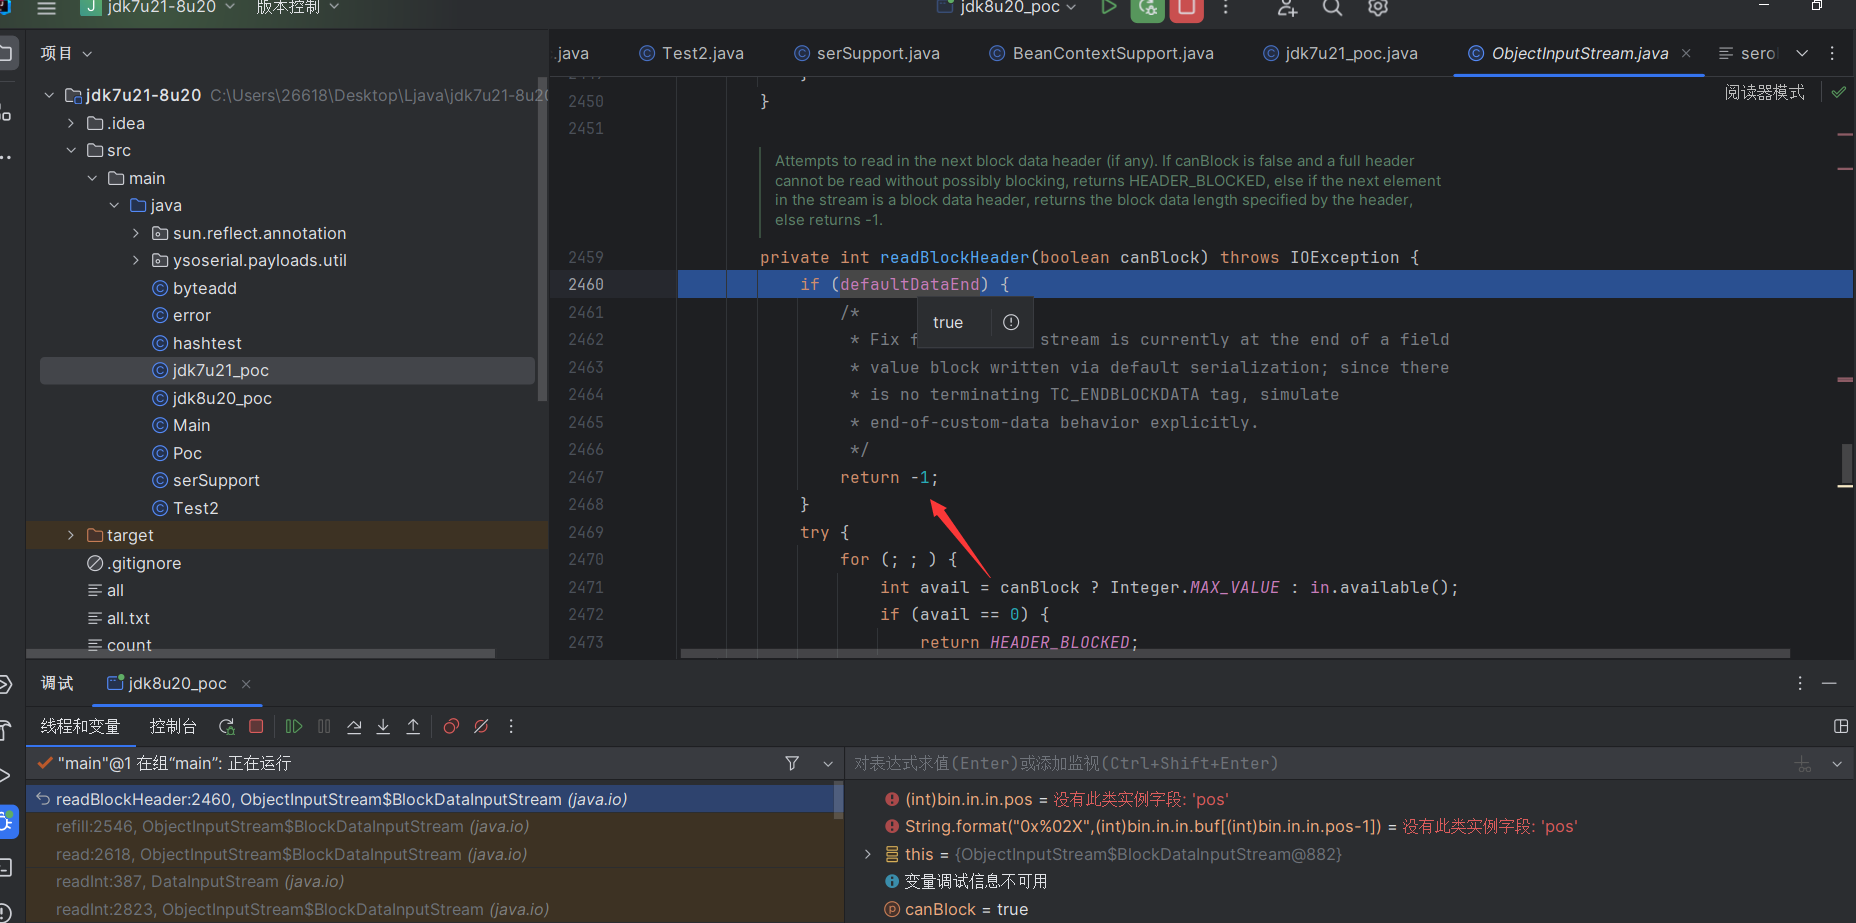This screenshot has height=923, width=1856.
Task: Collapse the main folder
Action: click(92, 178)
